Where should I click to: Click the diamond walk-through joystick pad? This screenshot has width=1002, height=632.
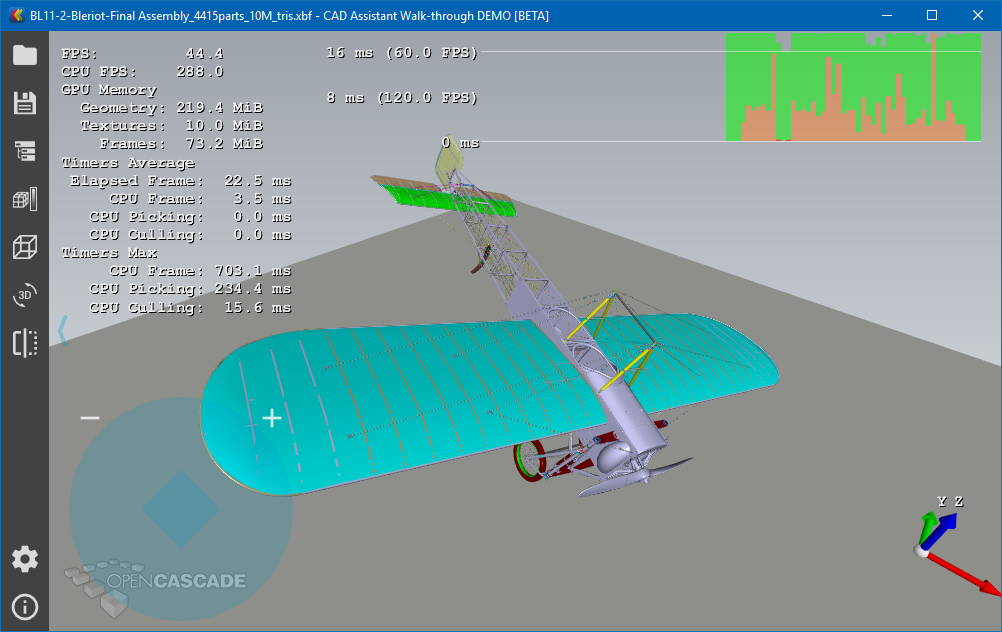click(x=180, y=509)
